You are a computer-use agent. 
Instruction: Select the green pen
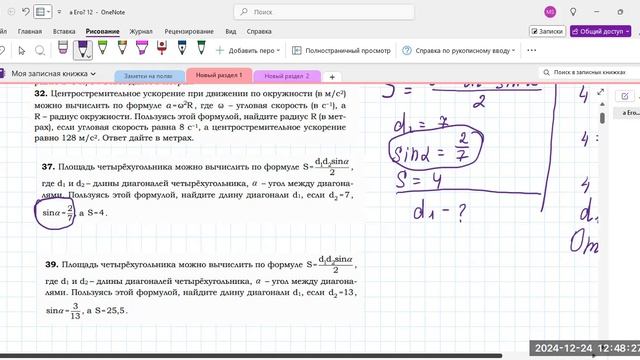click(102, 48)
